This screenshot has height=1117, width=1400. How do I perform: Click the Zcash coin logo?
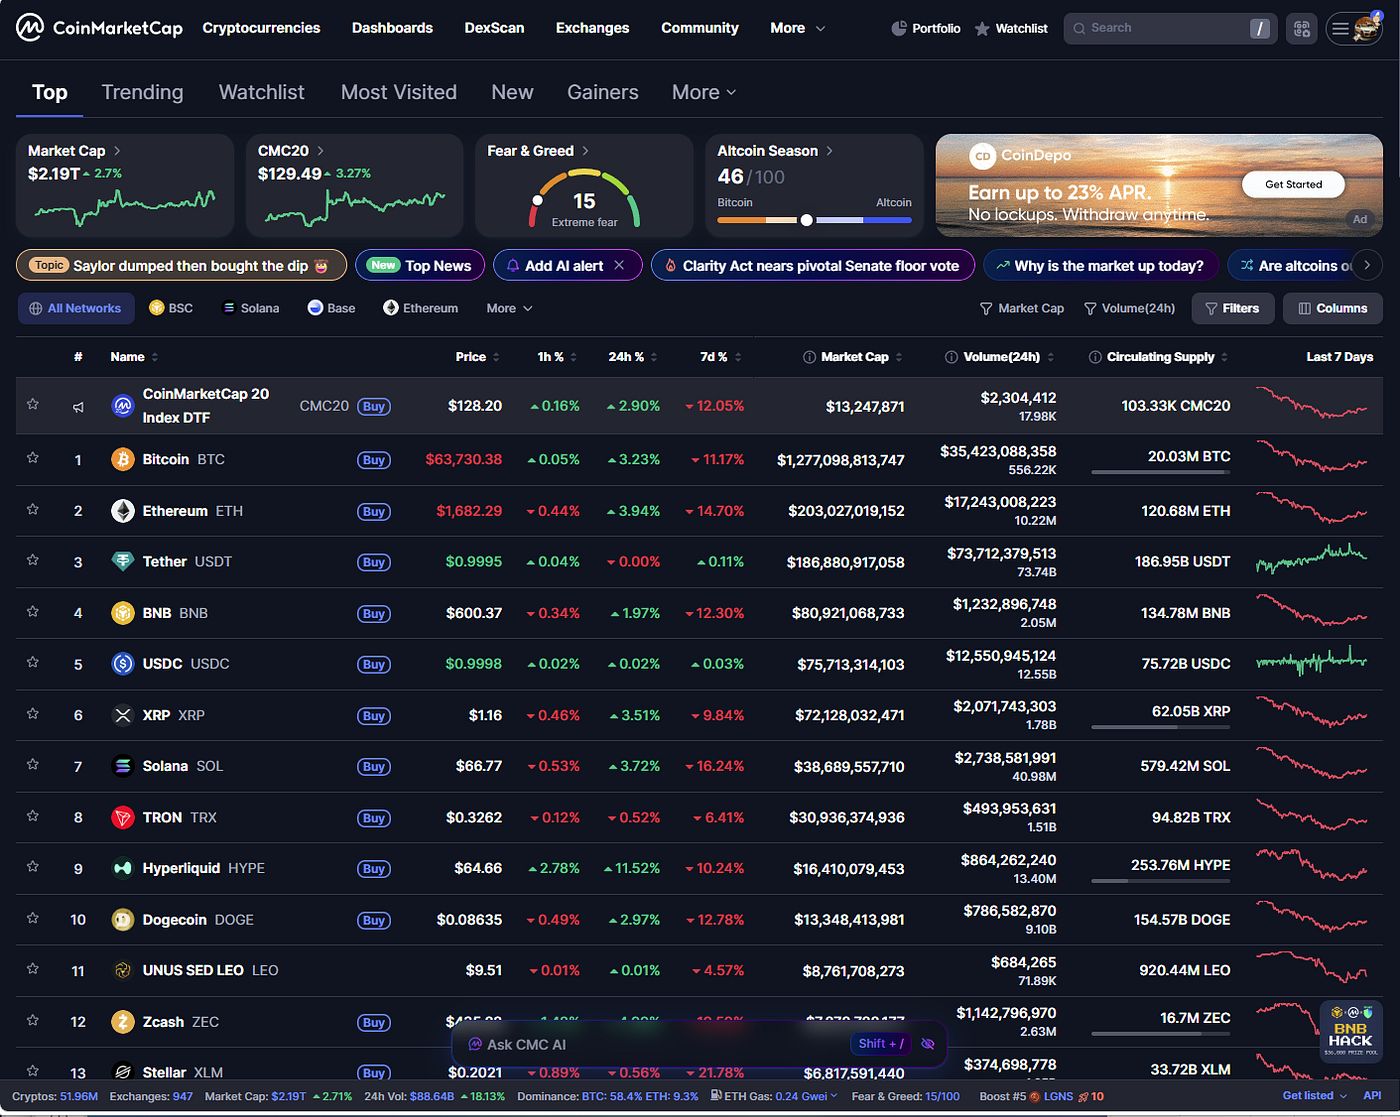[x=123, y=1022]
